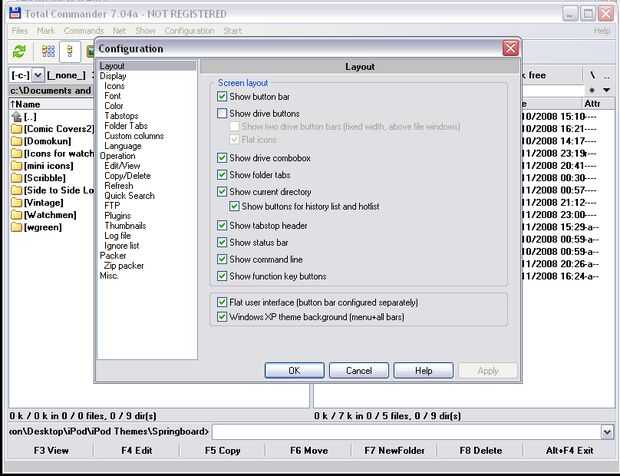Image resolution: width=620 pixels, height=476 pixels.
Task: Click the green Refresh arrows toolbar icon
Action: (19, 51)
